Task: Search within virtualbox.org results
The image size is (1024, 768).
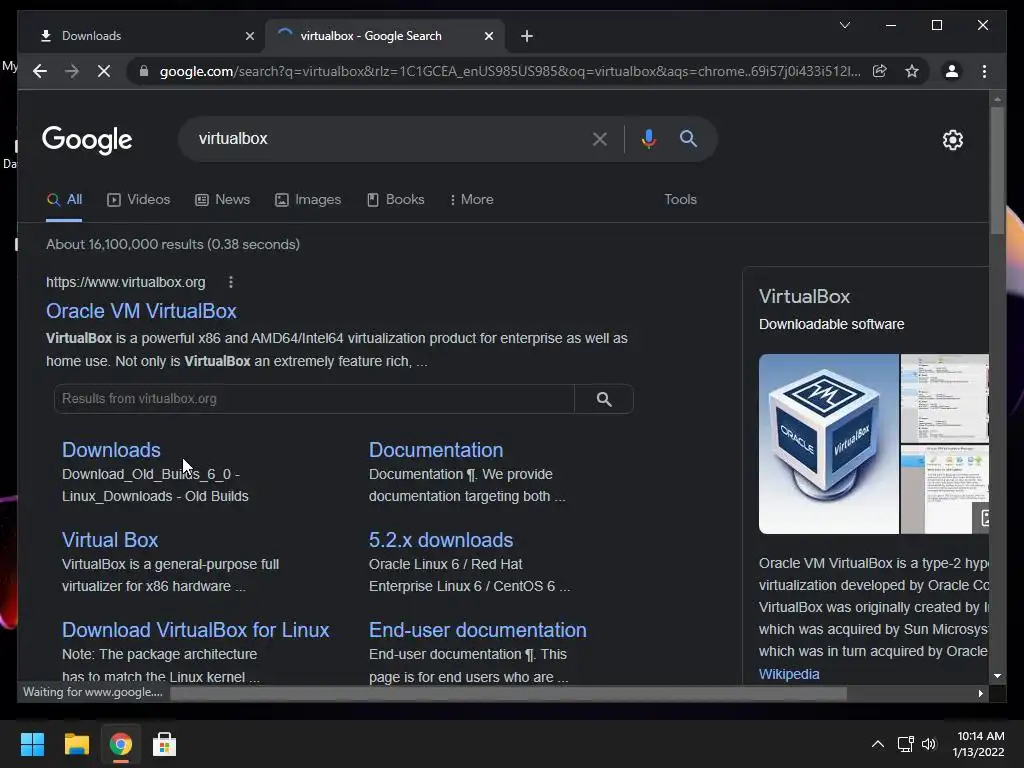Action: point(604,399)
